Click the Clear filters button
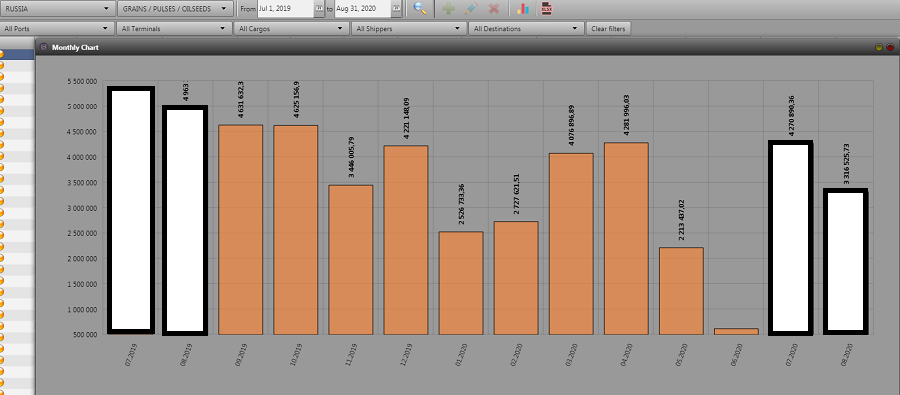The height and width of the screenshot is (395, 900). pos(608,28)
